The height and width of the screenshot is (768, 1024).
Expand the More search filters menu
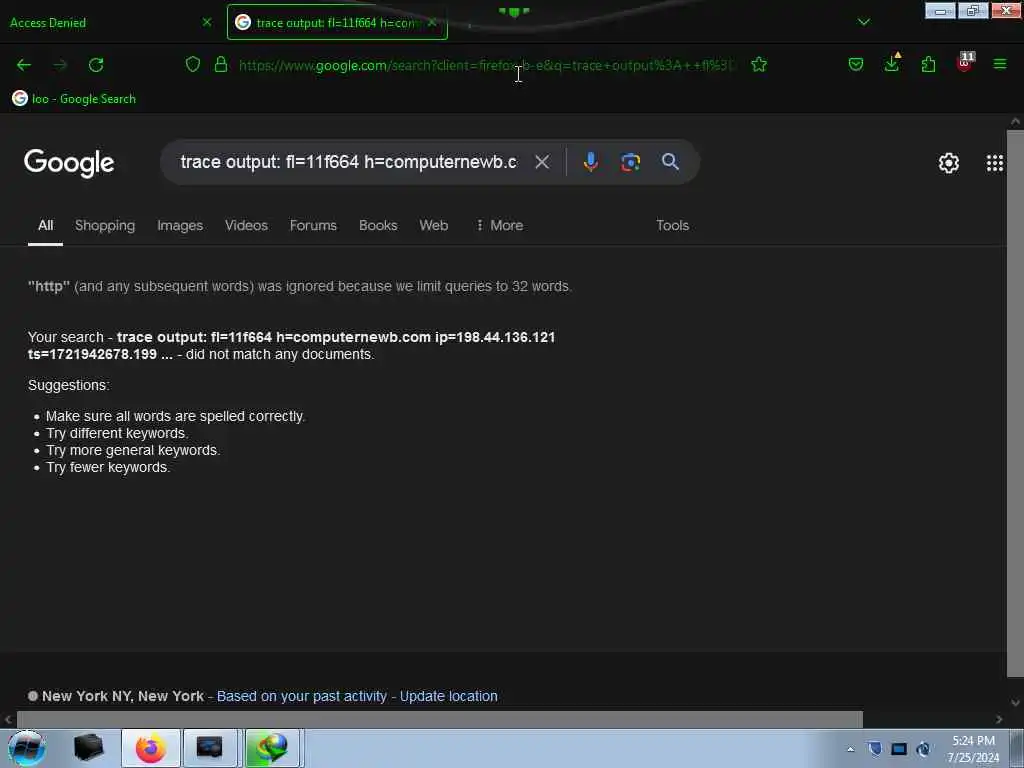click(500, 225)
